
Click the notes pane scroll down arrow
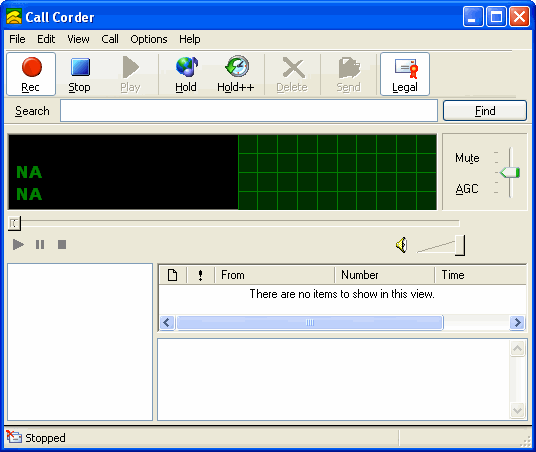pos(518,410)
